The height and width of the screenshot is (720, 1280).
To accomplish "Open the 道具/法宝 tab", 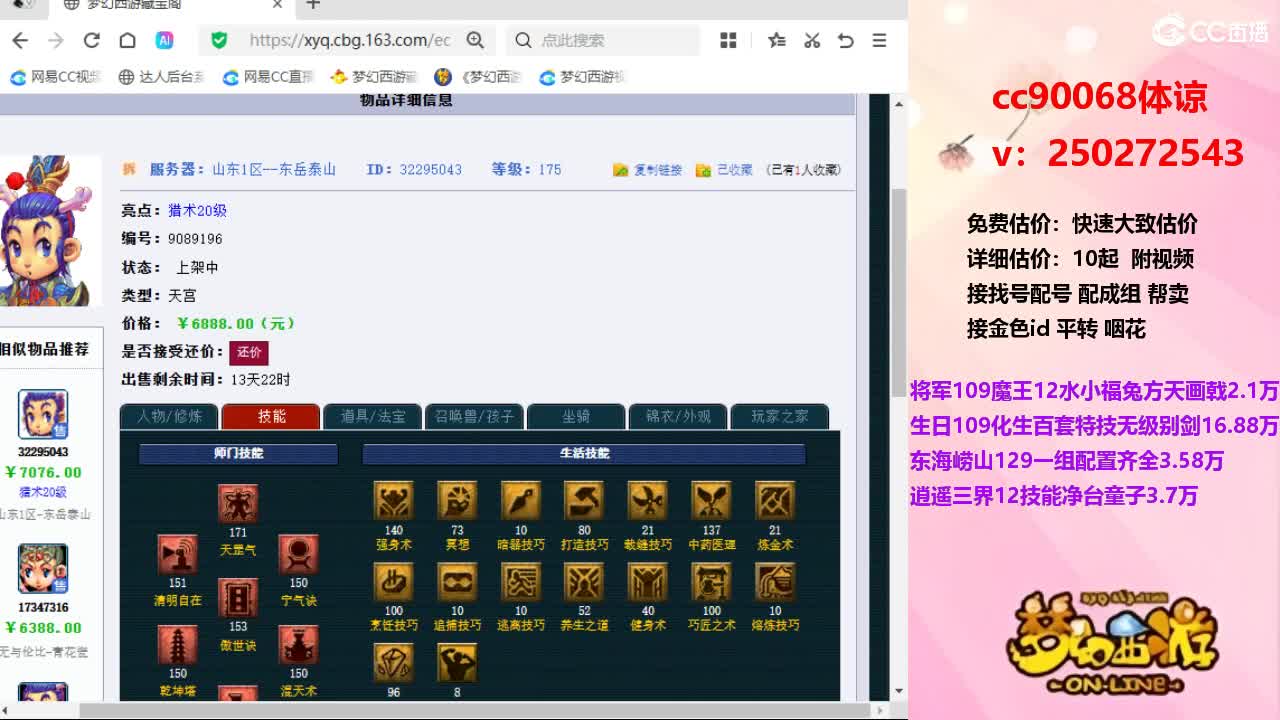I will 373,416.
